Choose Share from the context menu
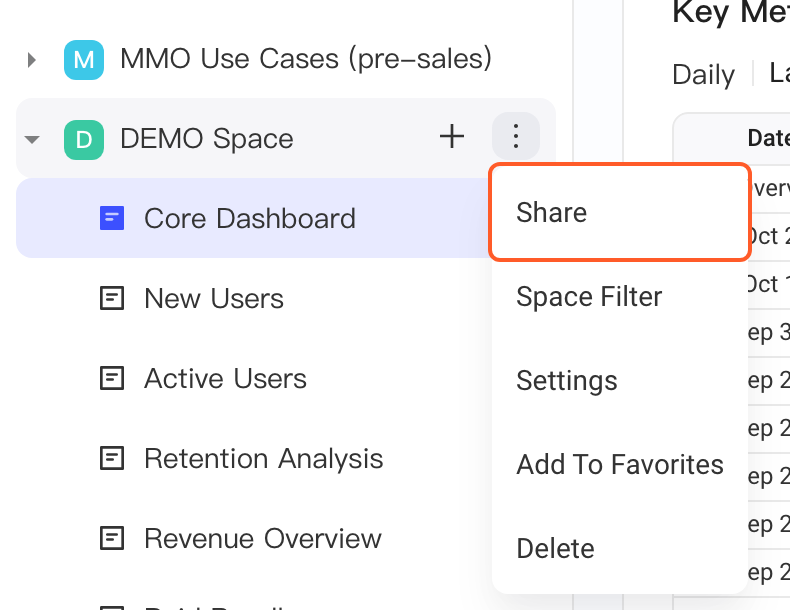This screenshot has width=790, height=610. (620, 212)
